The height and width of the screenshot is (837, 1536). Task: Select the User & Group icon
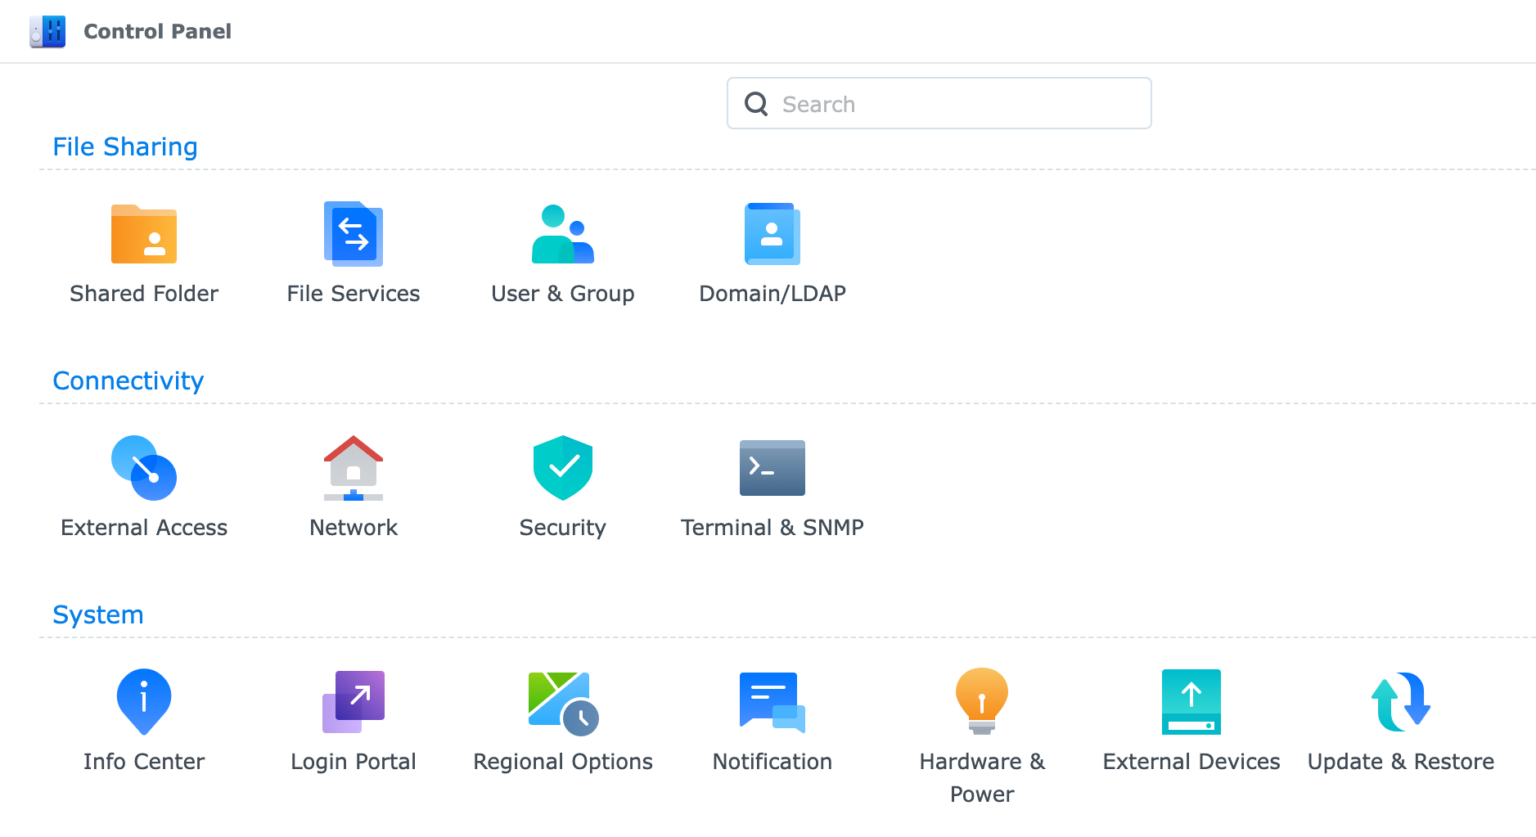coord(562,235)
